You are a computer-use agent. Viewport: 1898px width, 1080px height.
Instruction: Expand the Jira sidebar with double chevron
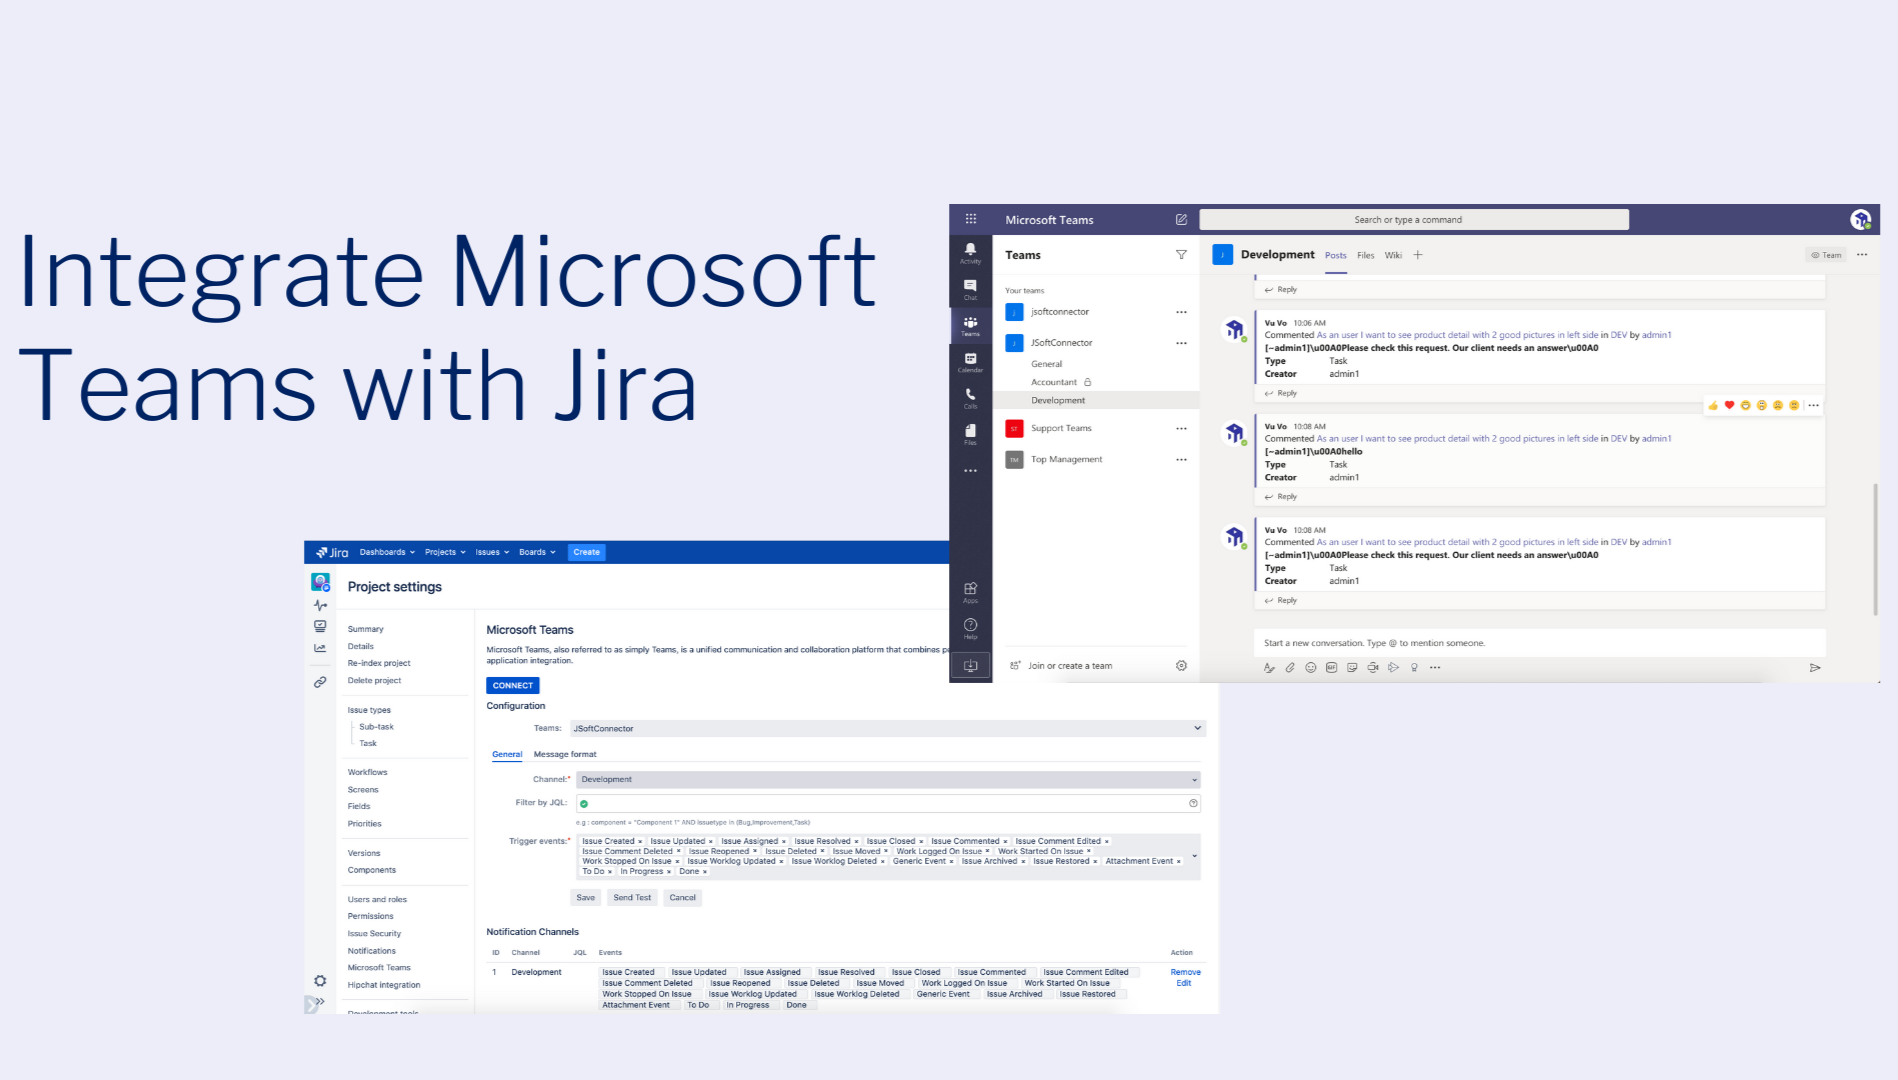pos(320,1001)
